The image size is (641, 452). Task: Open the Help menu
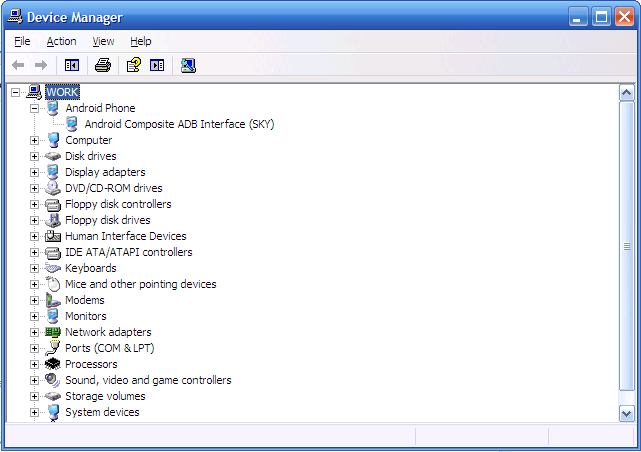pyautogui.click(x=141, y=41)
